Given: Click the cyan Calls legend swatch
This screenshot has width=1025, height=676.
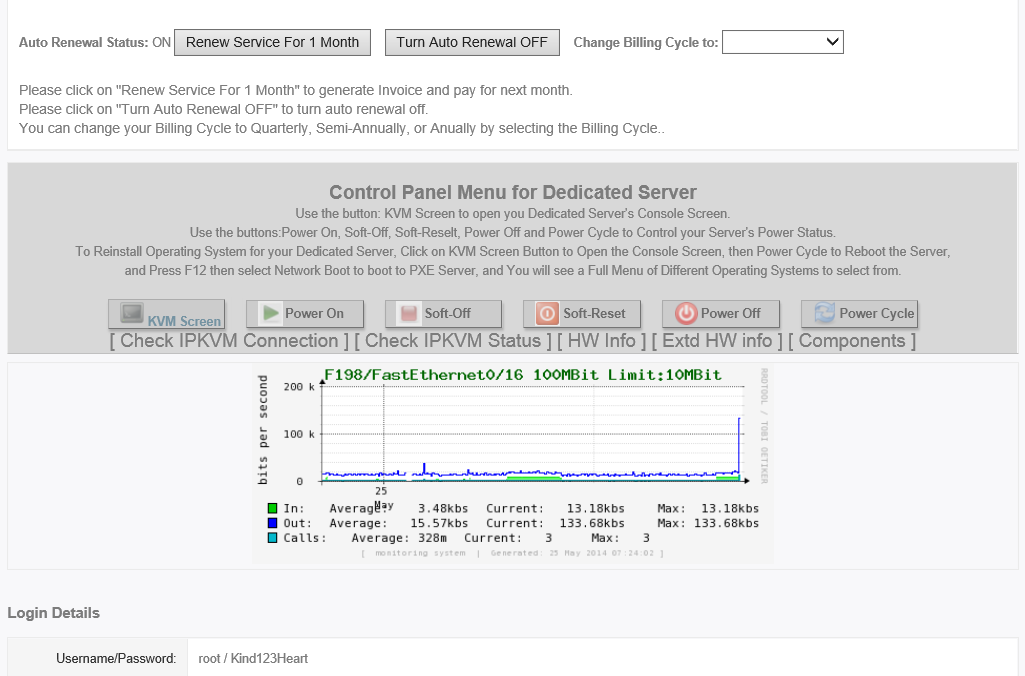Looking at the screenshot, I should coord(274,538).
